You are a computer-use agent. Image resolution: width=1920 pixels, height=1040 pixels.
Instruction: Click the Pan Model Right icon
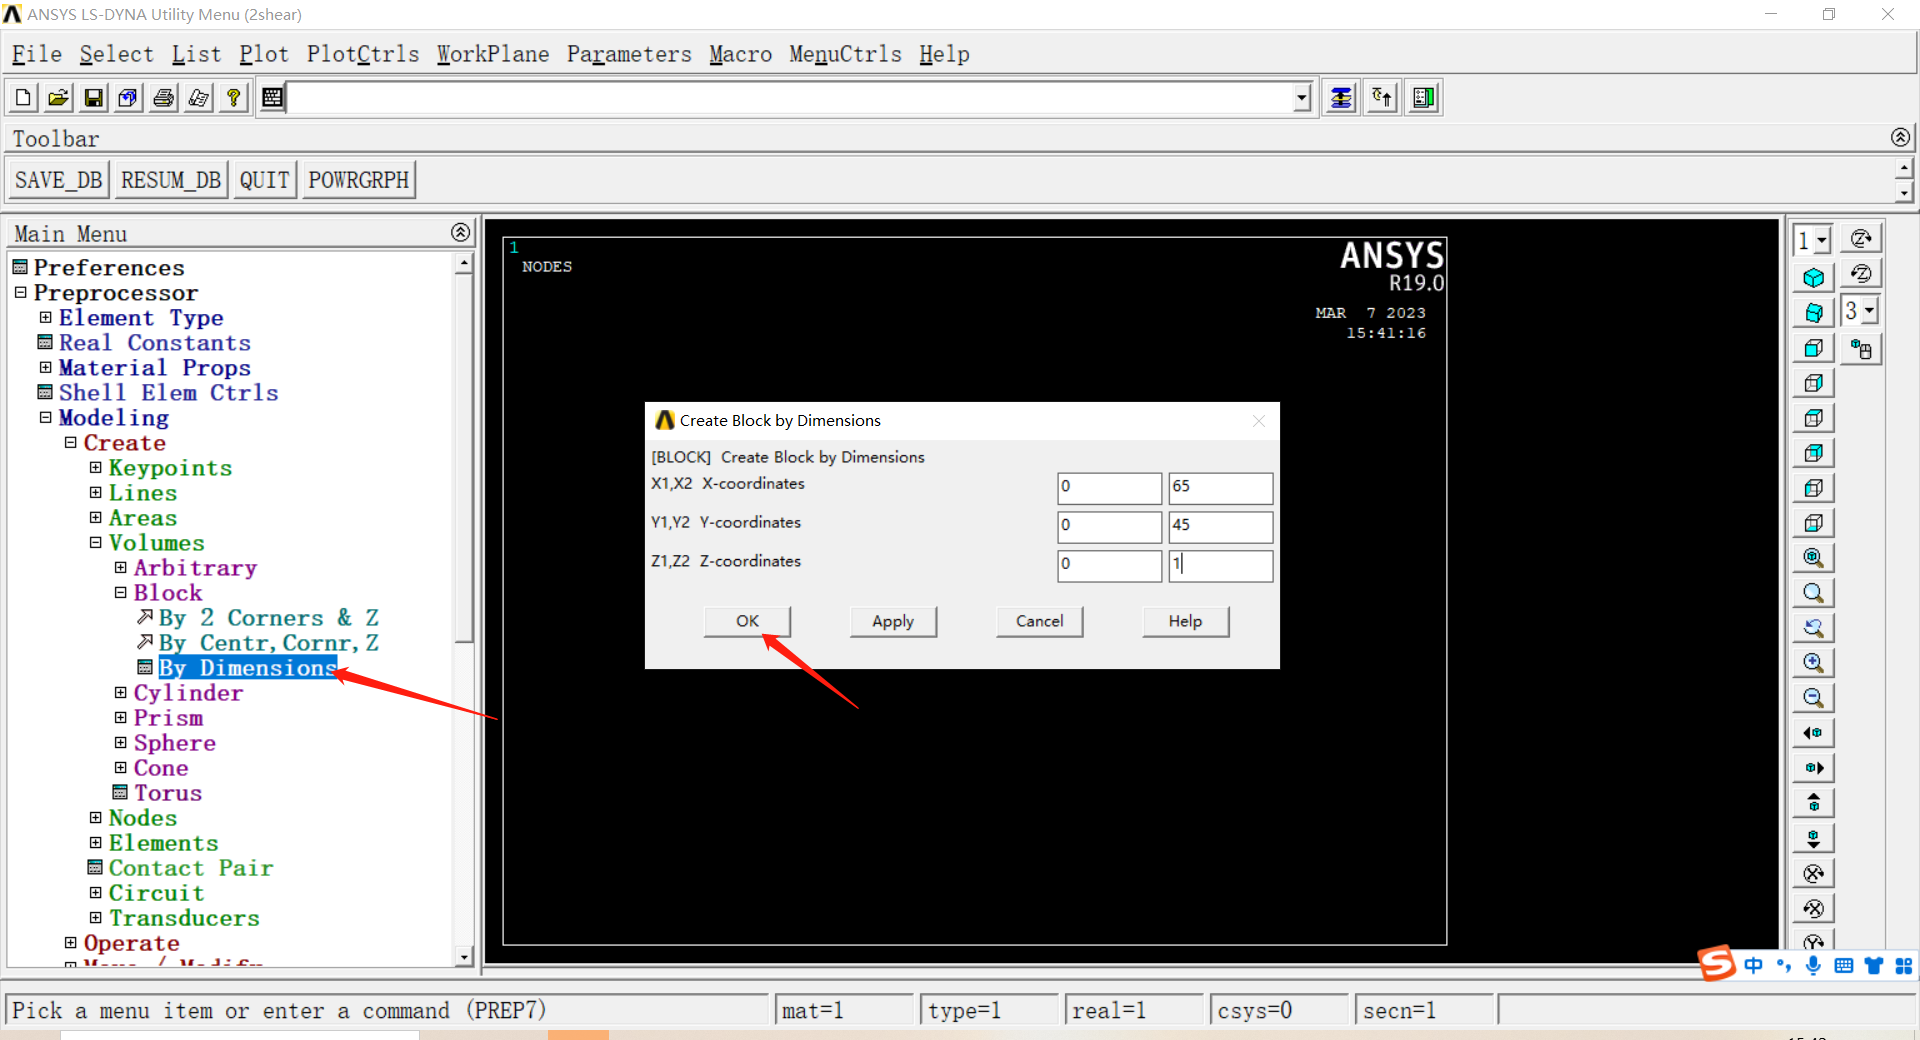pos(1813,768)
